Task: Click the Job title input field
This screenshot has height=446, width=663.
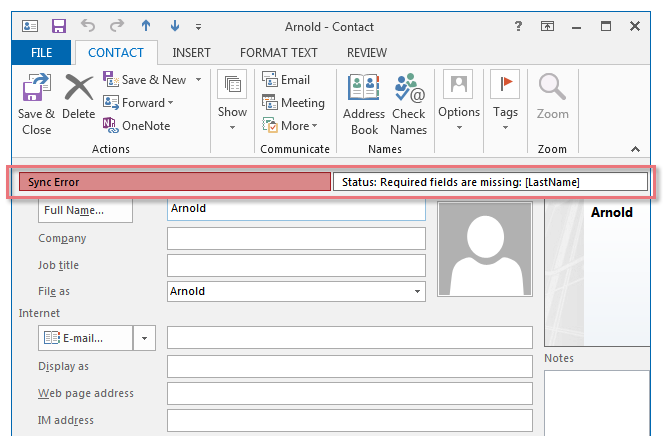Action: [x=296, y=265]
